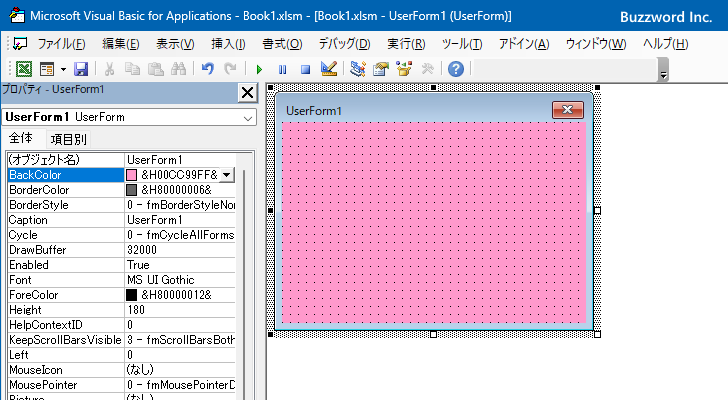Open the 挿入(I) menu

click(x=228, y=44)
